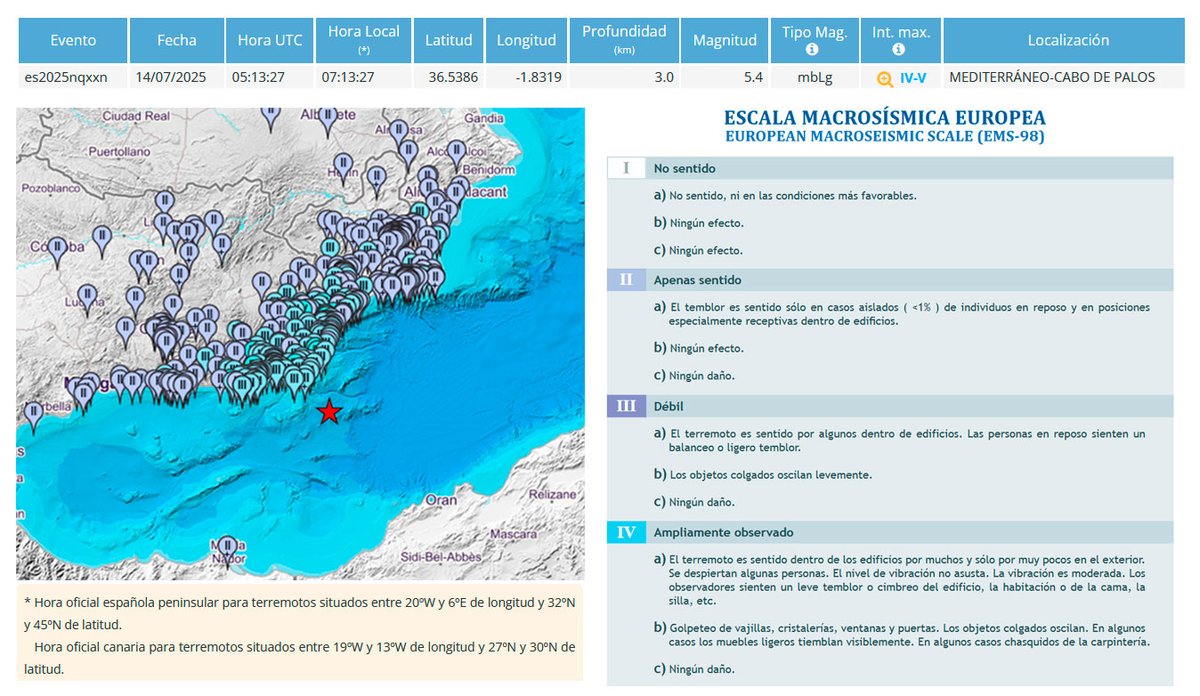1200x696 pixels.
Task: Sort by Fecha column header
Action: pyautogui.click(x=177, y=40)
